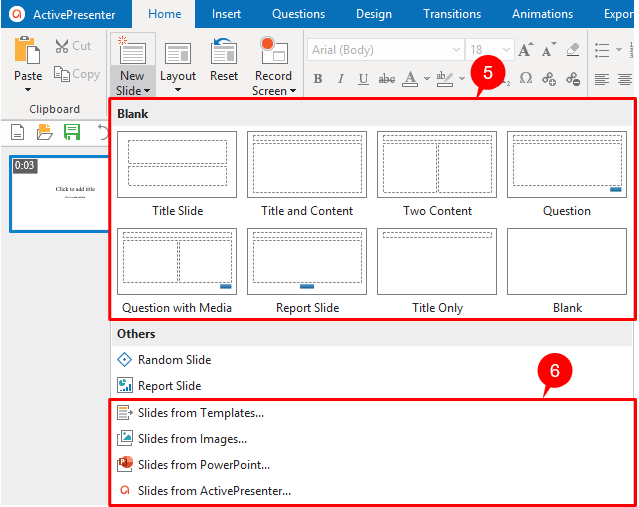Expand the bullets list dropdown arrow
639x507 pixels.
[619, 50]
